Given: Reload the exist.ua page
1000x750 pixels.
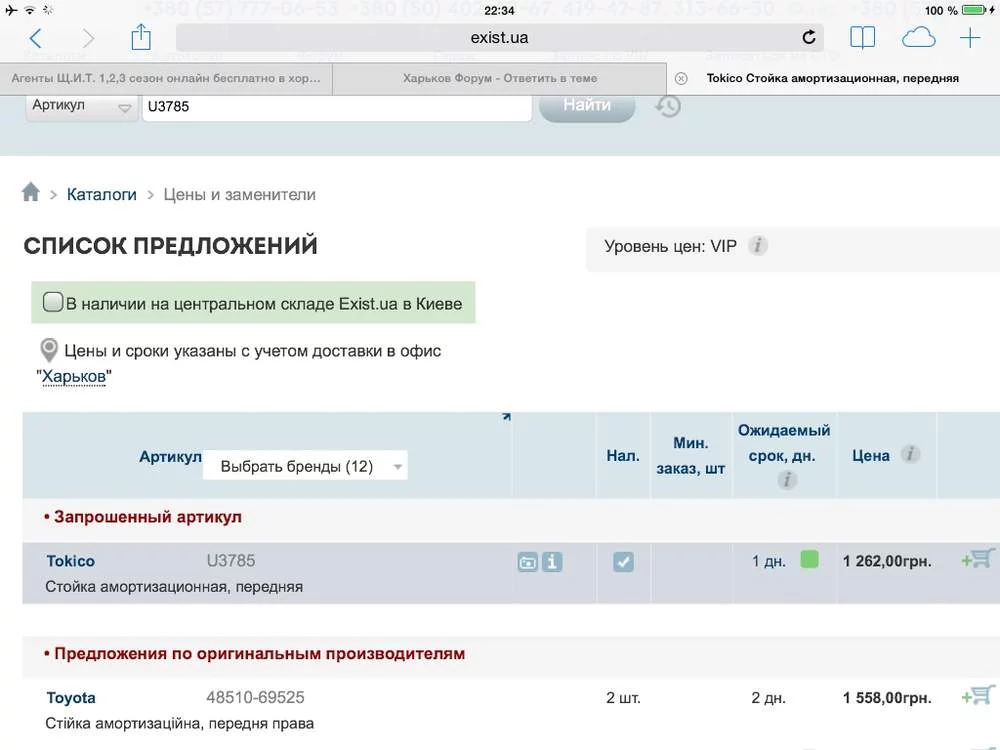Looking at the screenshot, I should click(x=809, y=38).
